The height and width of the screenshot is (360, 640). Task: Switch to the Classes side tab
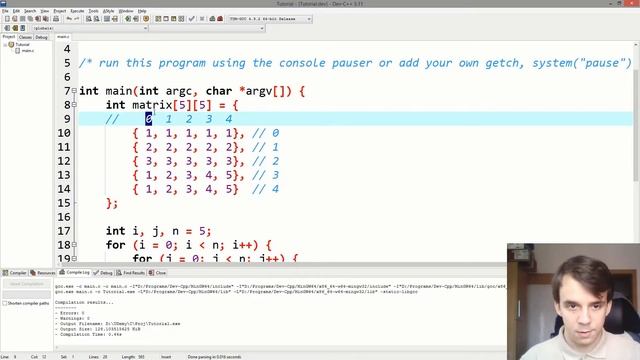click(x=25, y=37)
